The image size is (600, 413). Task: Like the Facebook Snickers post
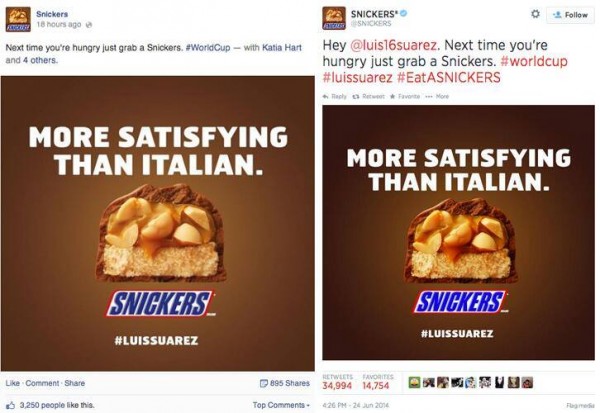point(12,383)
